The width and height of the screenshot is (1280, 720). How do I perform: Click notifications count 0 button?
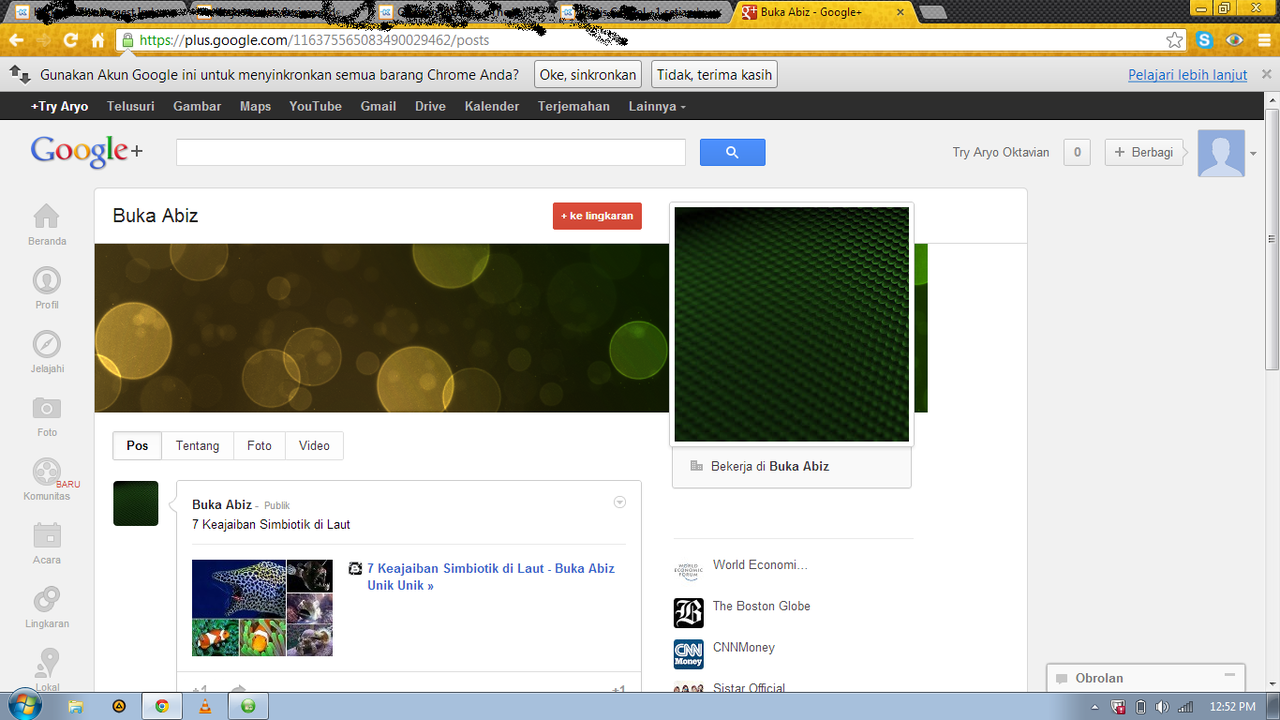pyautogui.click(x=1077, y=152)
